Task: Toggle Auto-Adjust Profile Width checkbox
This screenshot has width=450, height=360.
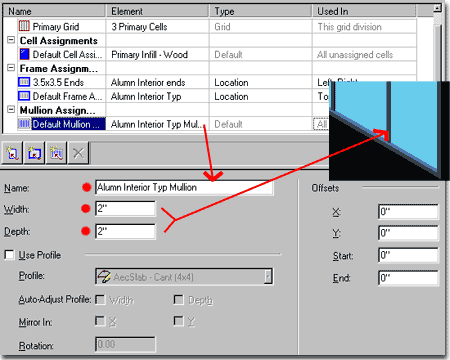Action: (x=100, y=300)
